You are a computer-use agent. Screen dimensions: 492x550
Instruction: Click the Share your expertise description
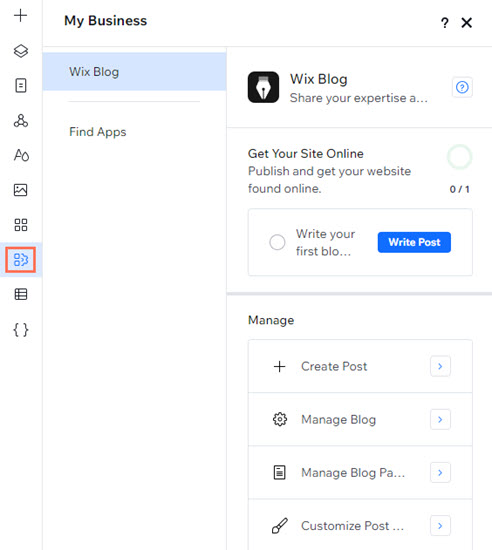[358, 98]
